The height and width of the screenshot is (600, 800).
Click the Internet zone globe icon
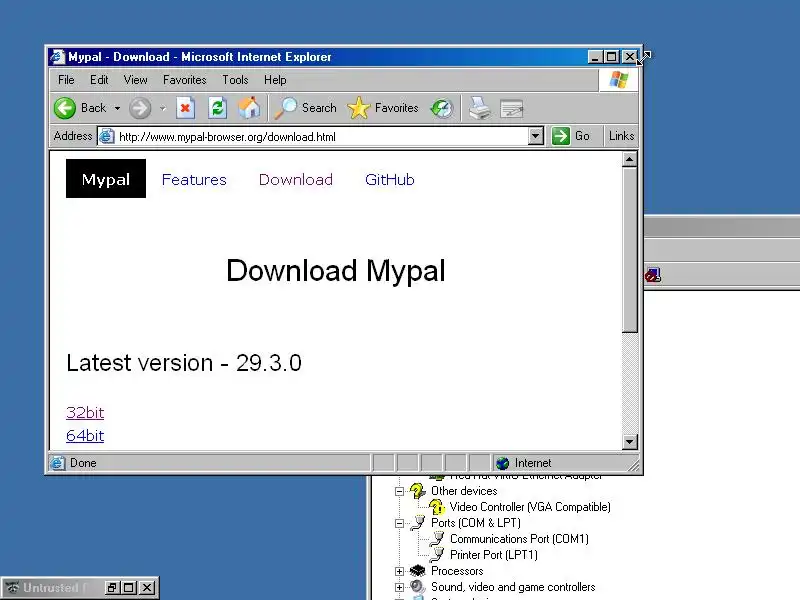coord(503,463)
